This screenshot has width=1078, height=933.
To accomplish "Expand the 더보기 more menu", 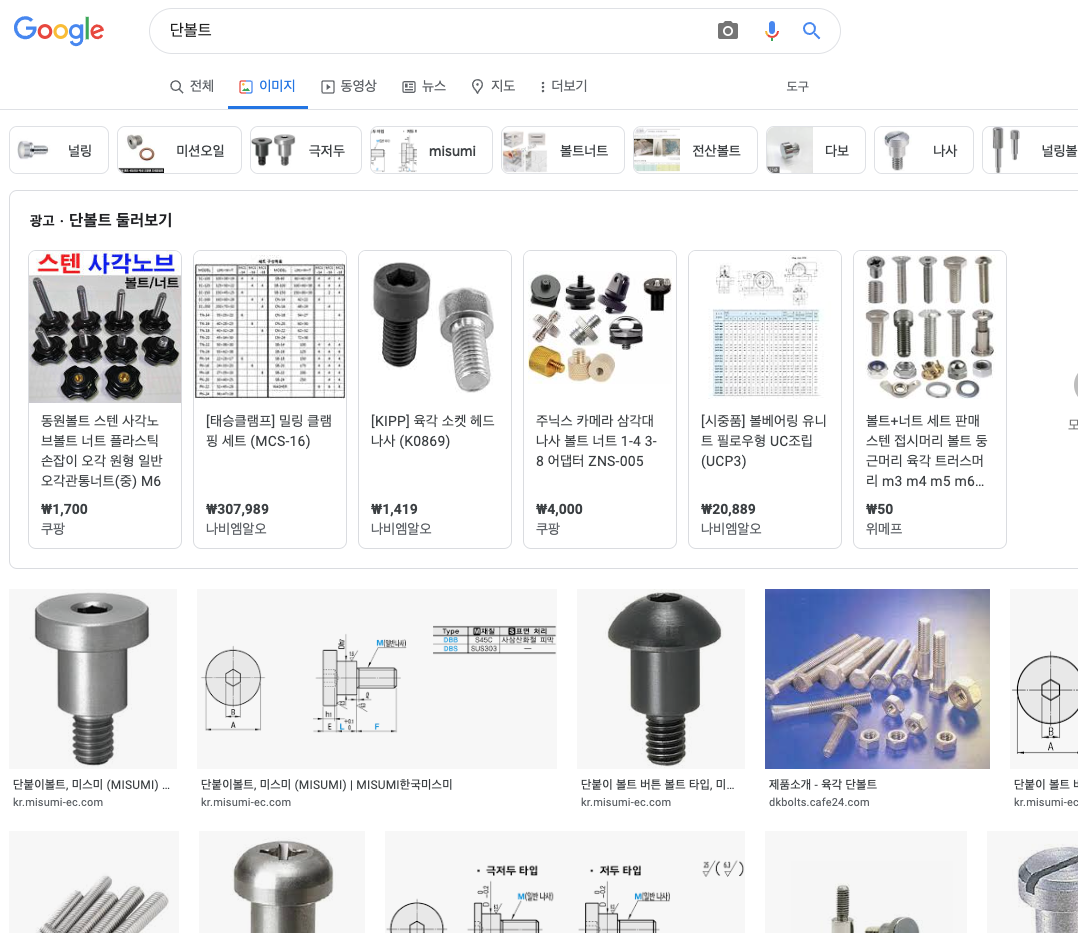I will (x=563, y=86).
